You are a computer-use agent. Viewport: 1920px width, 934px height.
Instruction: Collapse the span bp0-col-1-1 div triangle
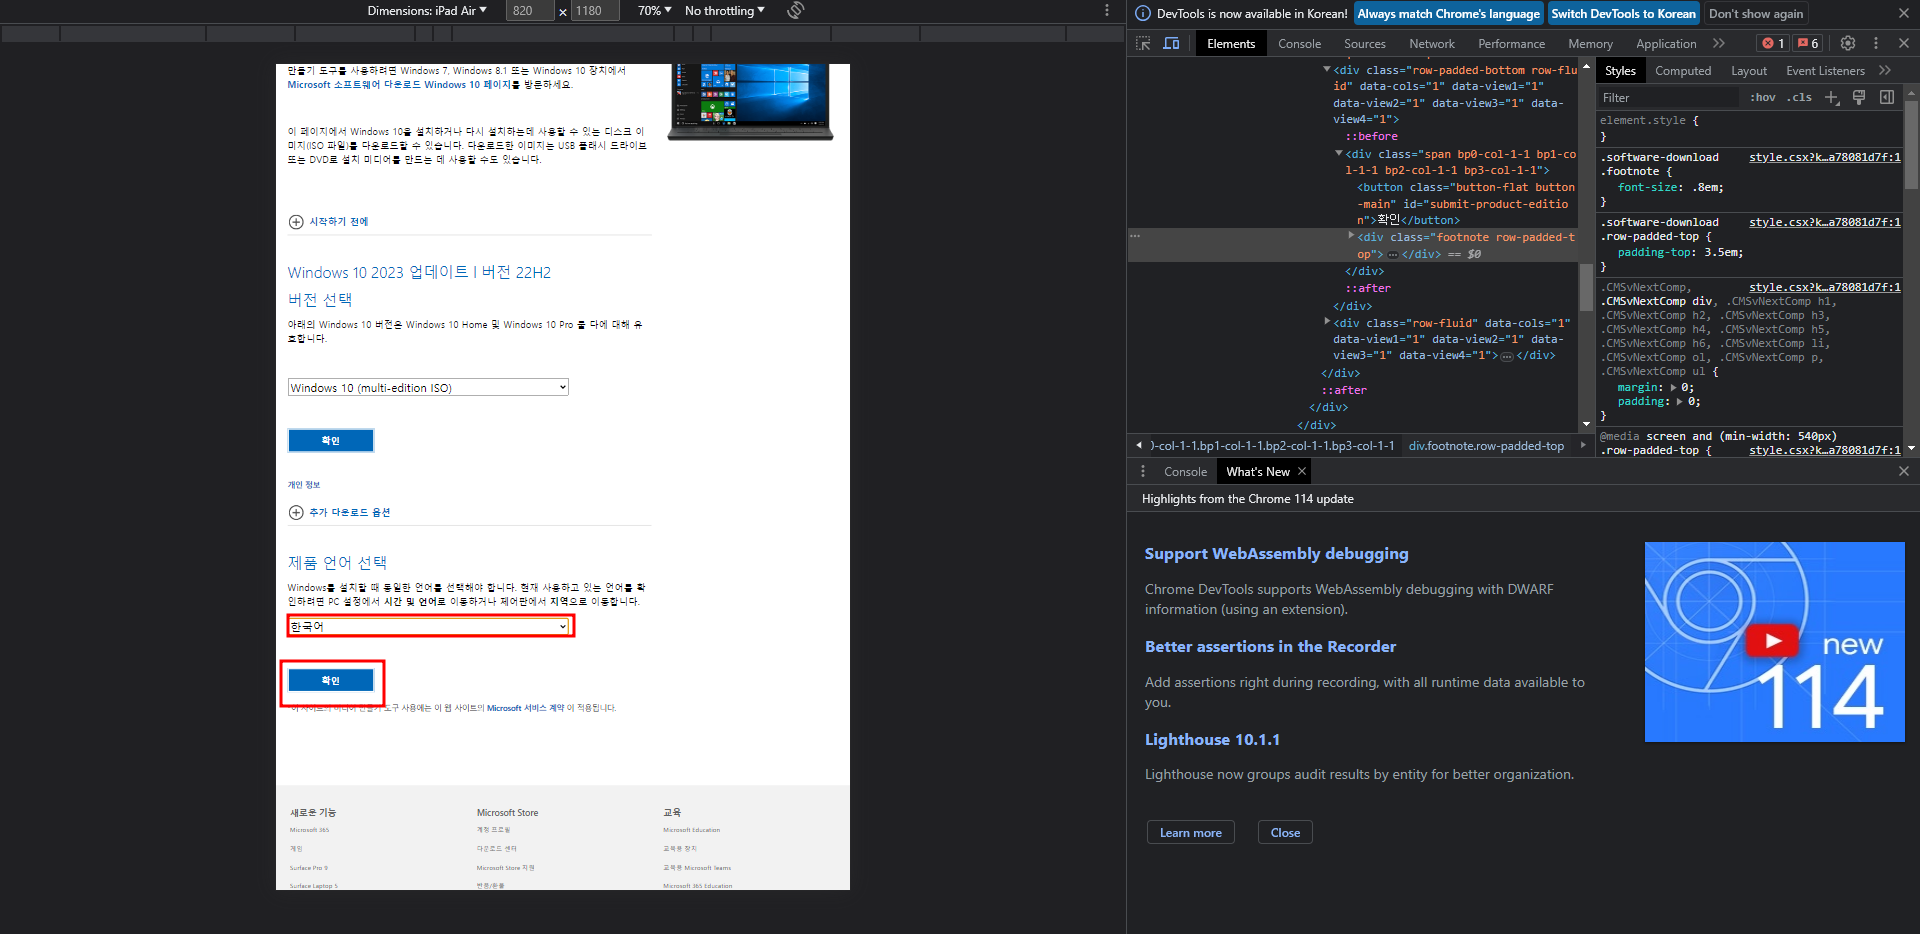pyautogui.click(x=1338, y=154)
